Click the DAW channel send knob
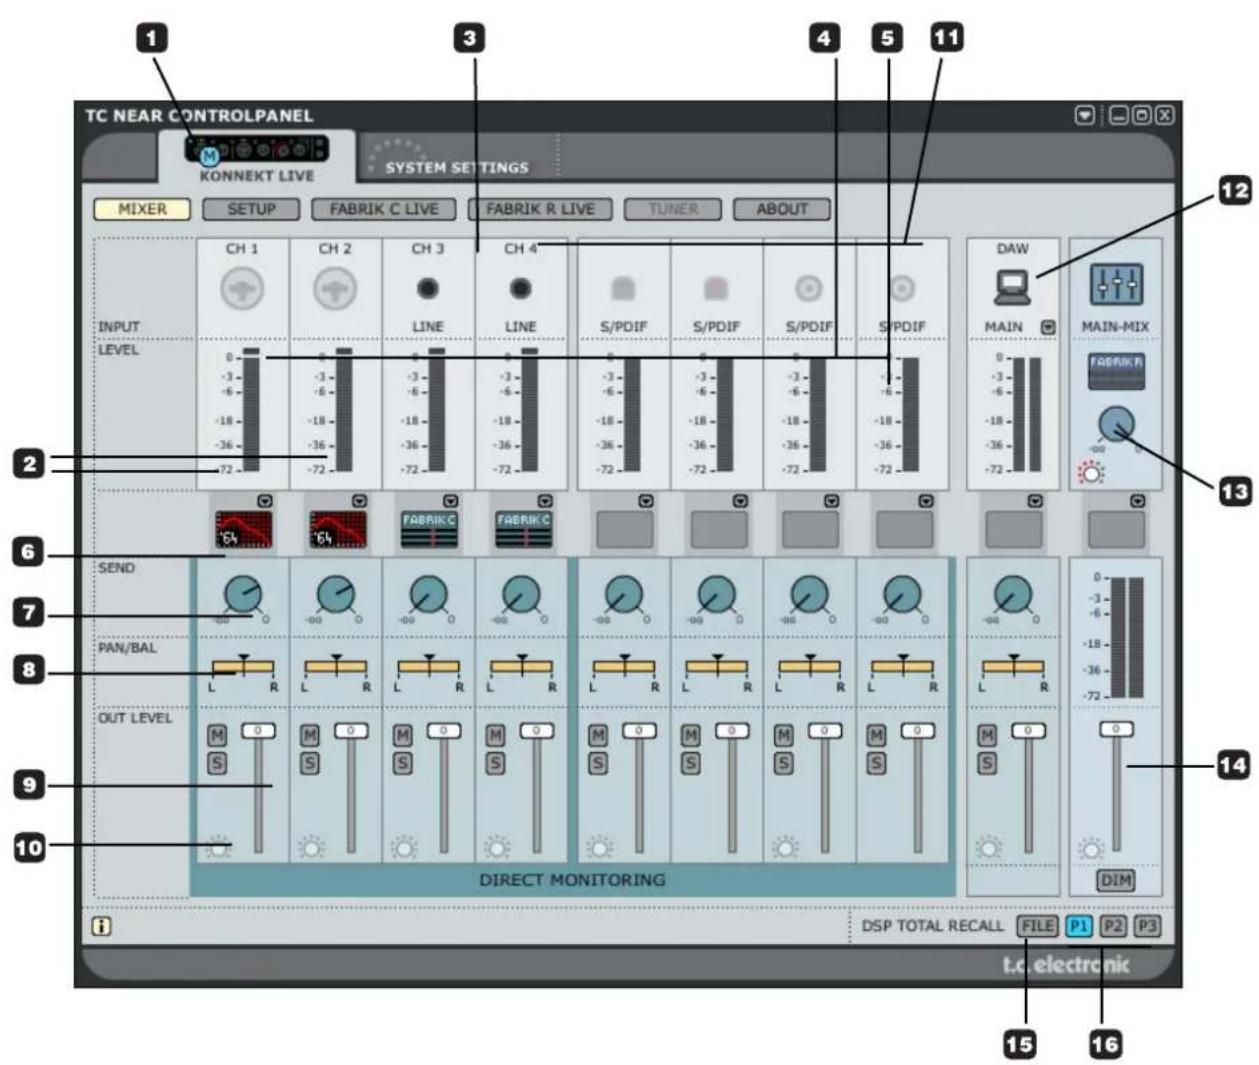 pos(1012,596)
